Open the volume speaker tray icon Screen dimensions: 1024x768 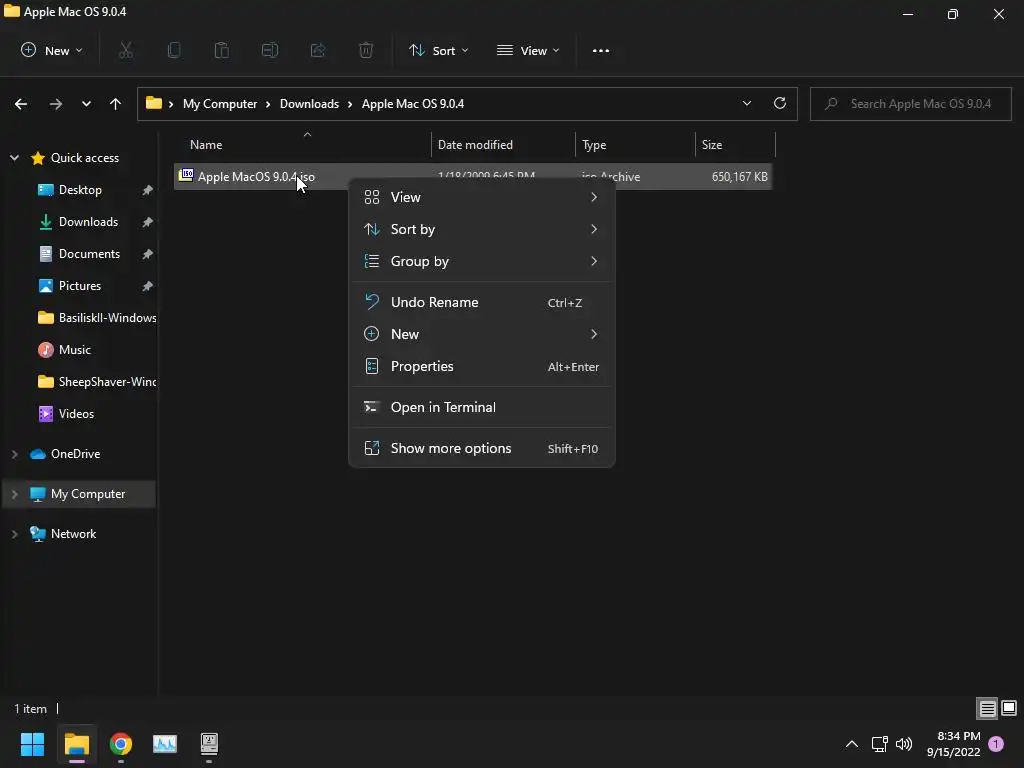904,744
